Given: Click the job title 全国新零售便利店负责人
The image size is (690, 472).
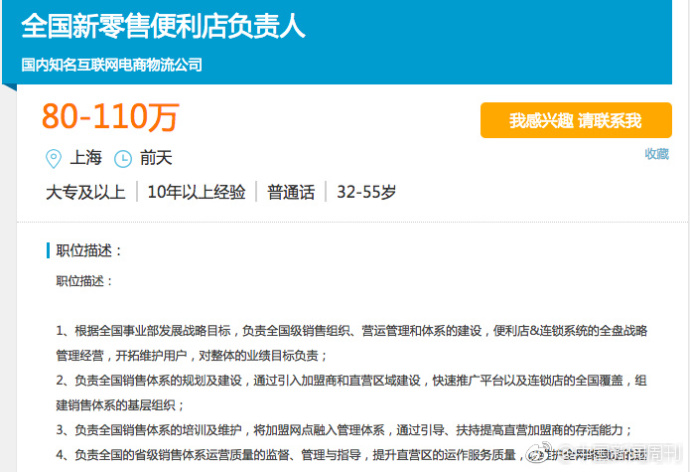Looking at the screenshot, I should [x=163, y=26].
